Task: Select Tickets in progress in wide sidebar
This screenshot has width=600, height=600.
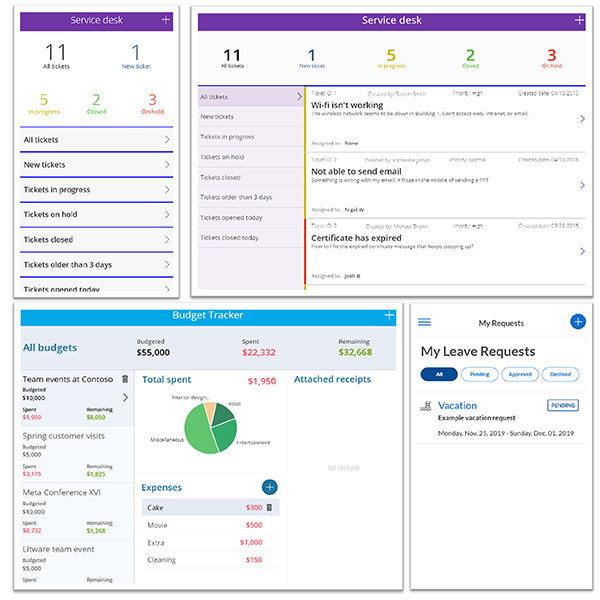Action: [251, 137]
